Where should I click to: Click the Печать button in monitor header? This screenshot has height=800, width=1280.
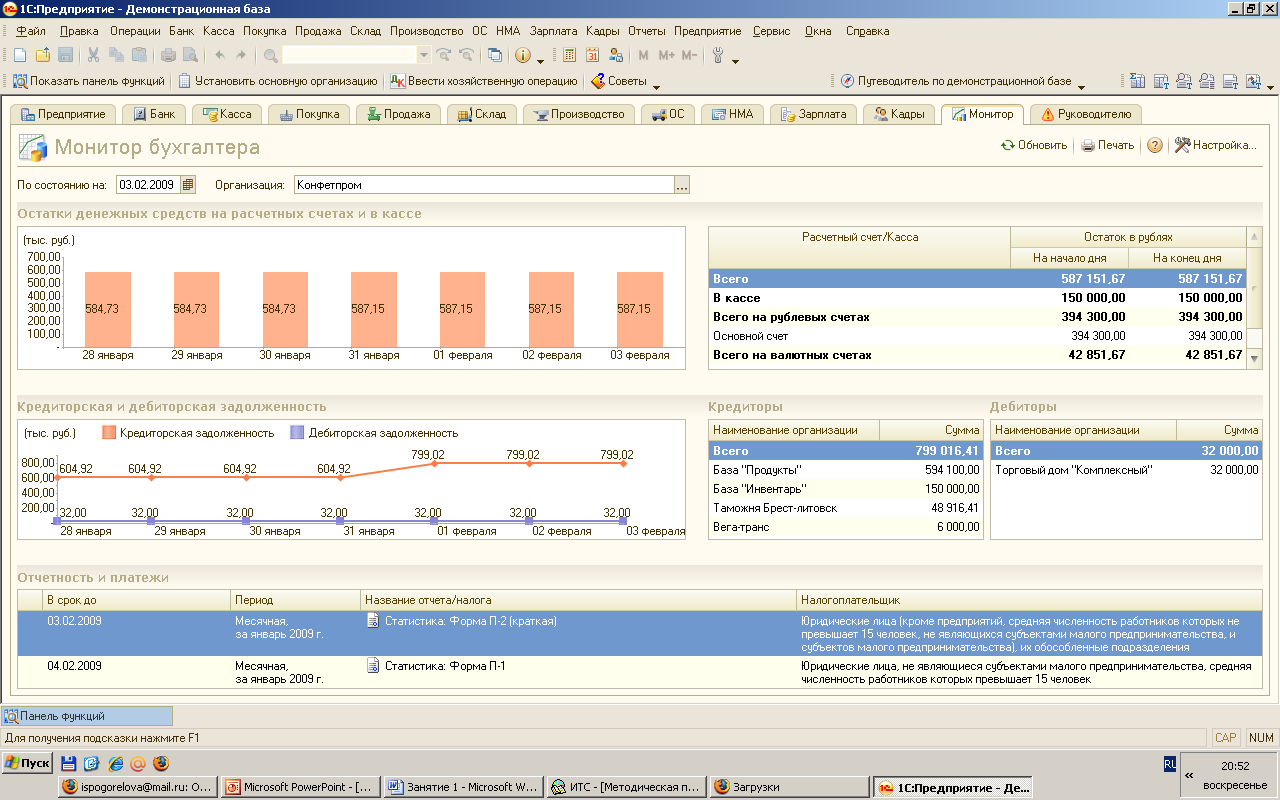click(1108, 145)
